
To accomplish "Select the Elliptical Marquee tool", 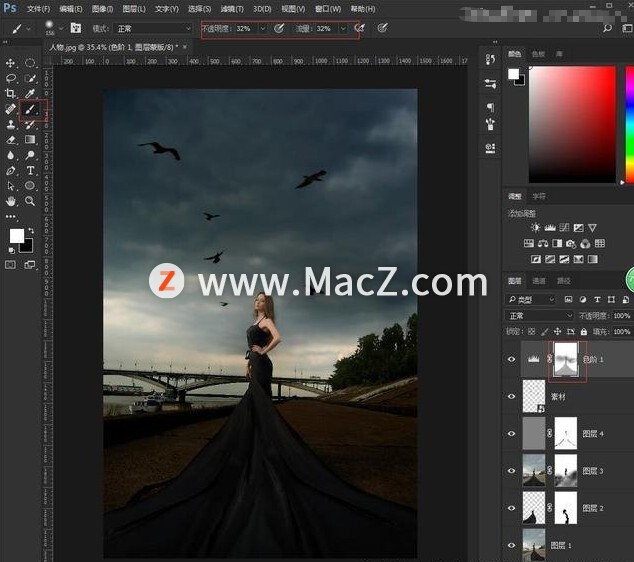I will (x=30, y=63).
